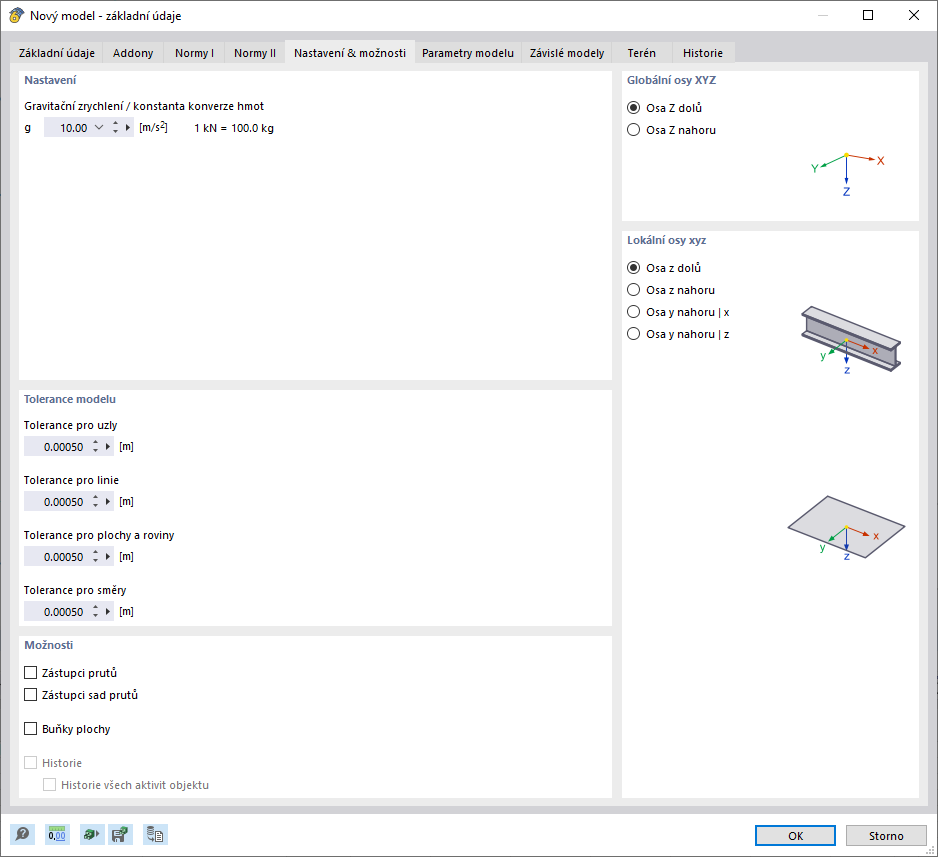The height and width of the screenshot is (857, 938).
Task: Open units and decimal places settings icon
Action: point(57,834)
